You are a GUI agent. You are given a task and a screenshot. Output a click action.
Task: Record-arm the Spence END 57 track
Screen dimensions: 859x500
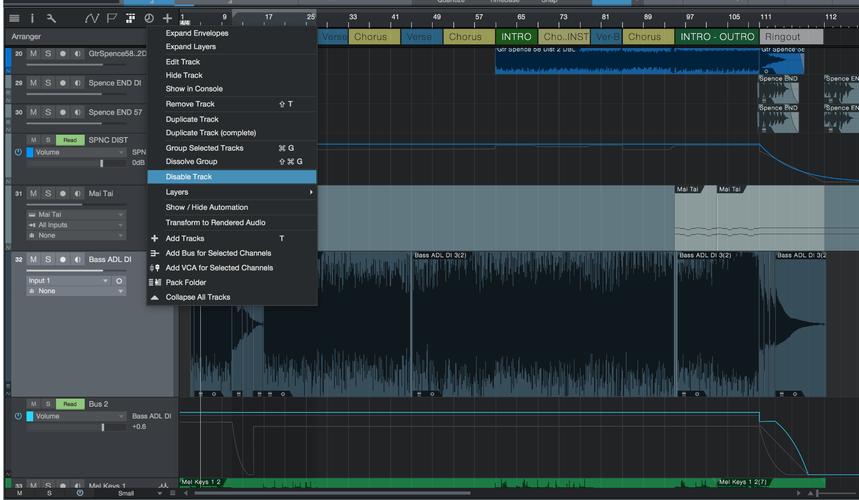coord(62,112)
